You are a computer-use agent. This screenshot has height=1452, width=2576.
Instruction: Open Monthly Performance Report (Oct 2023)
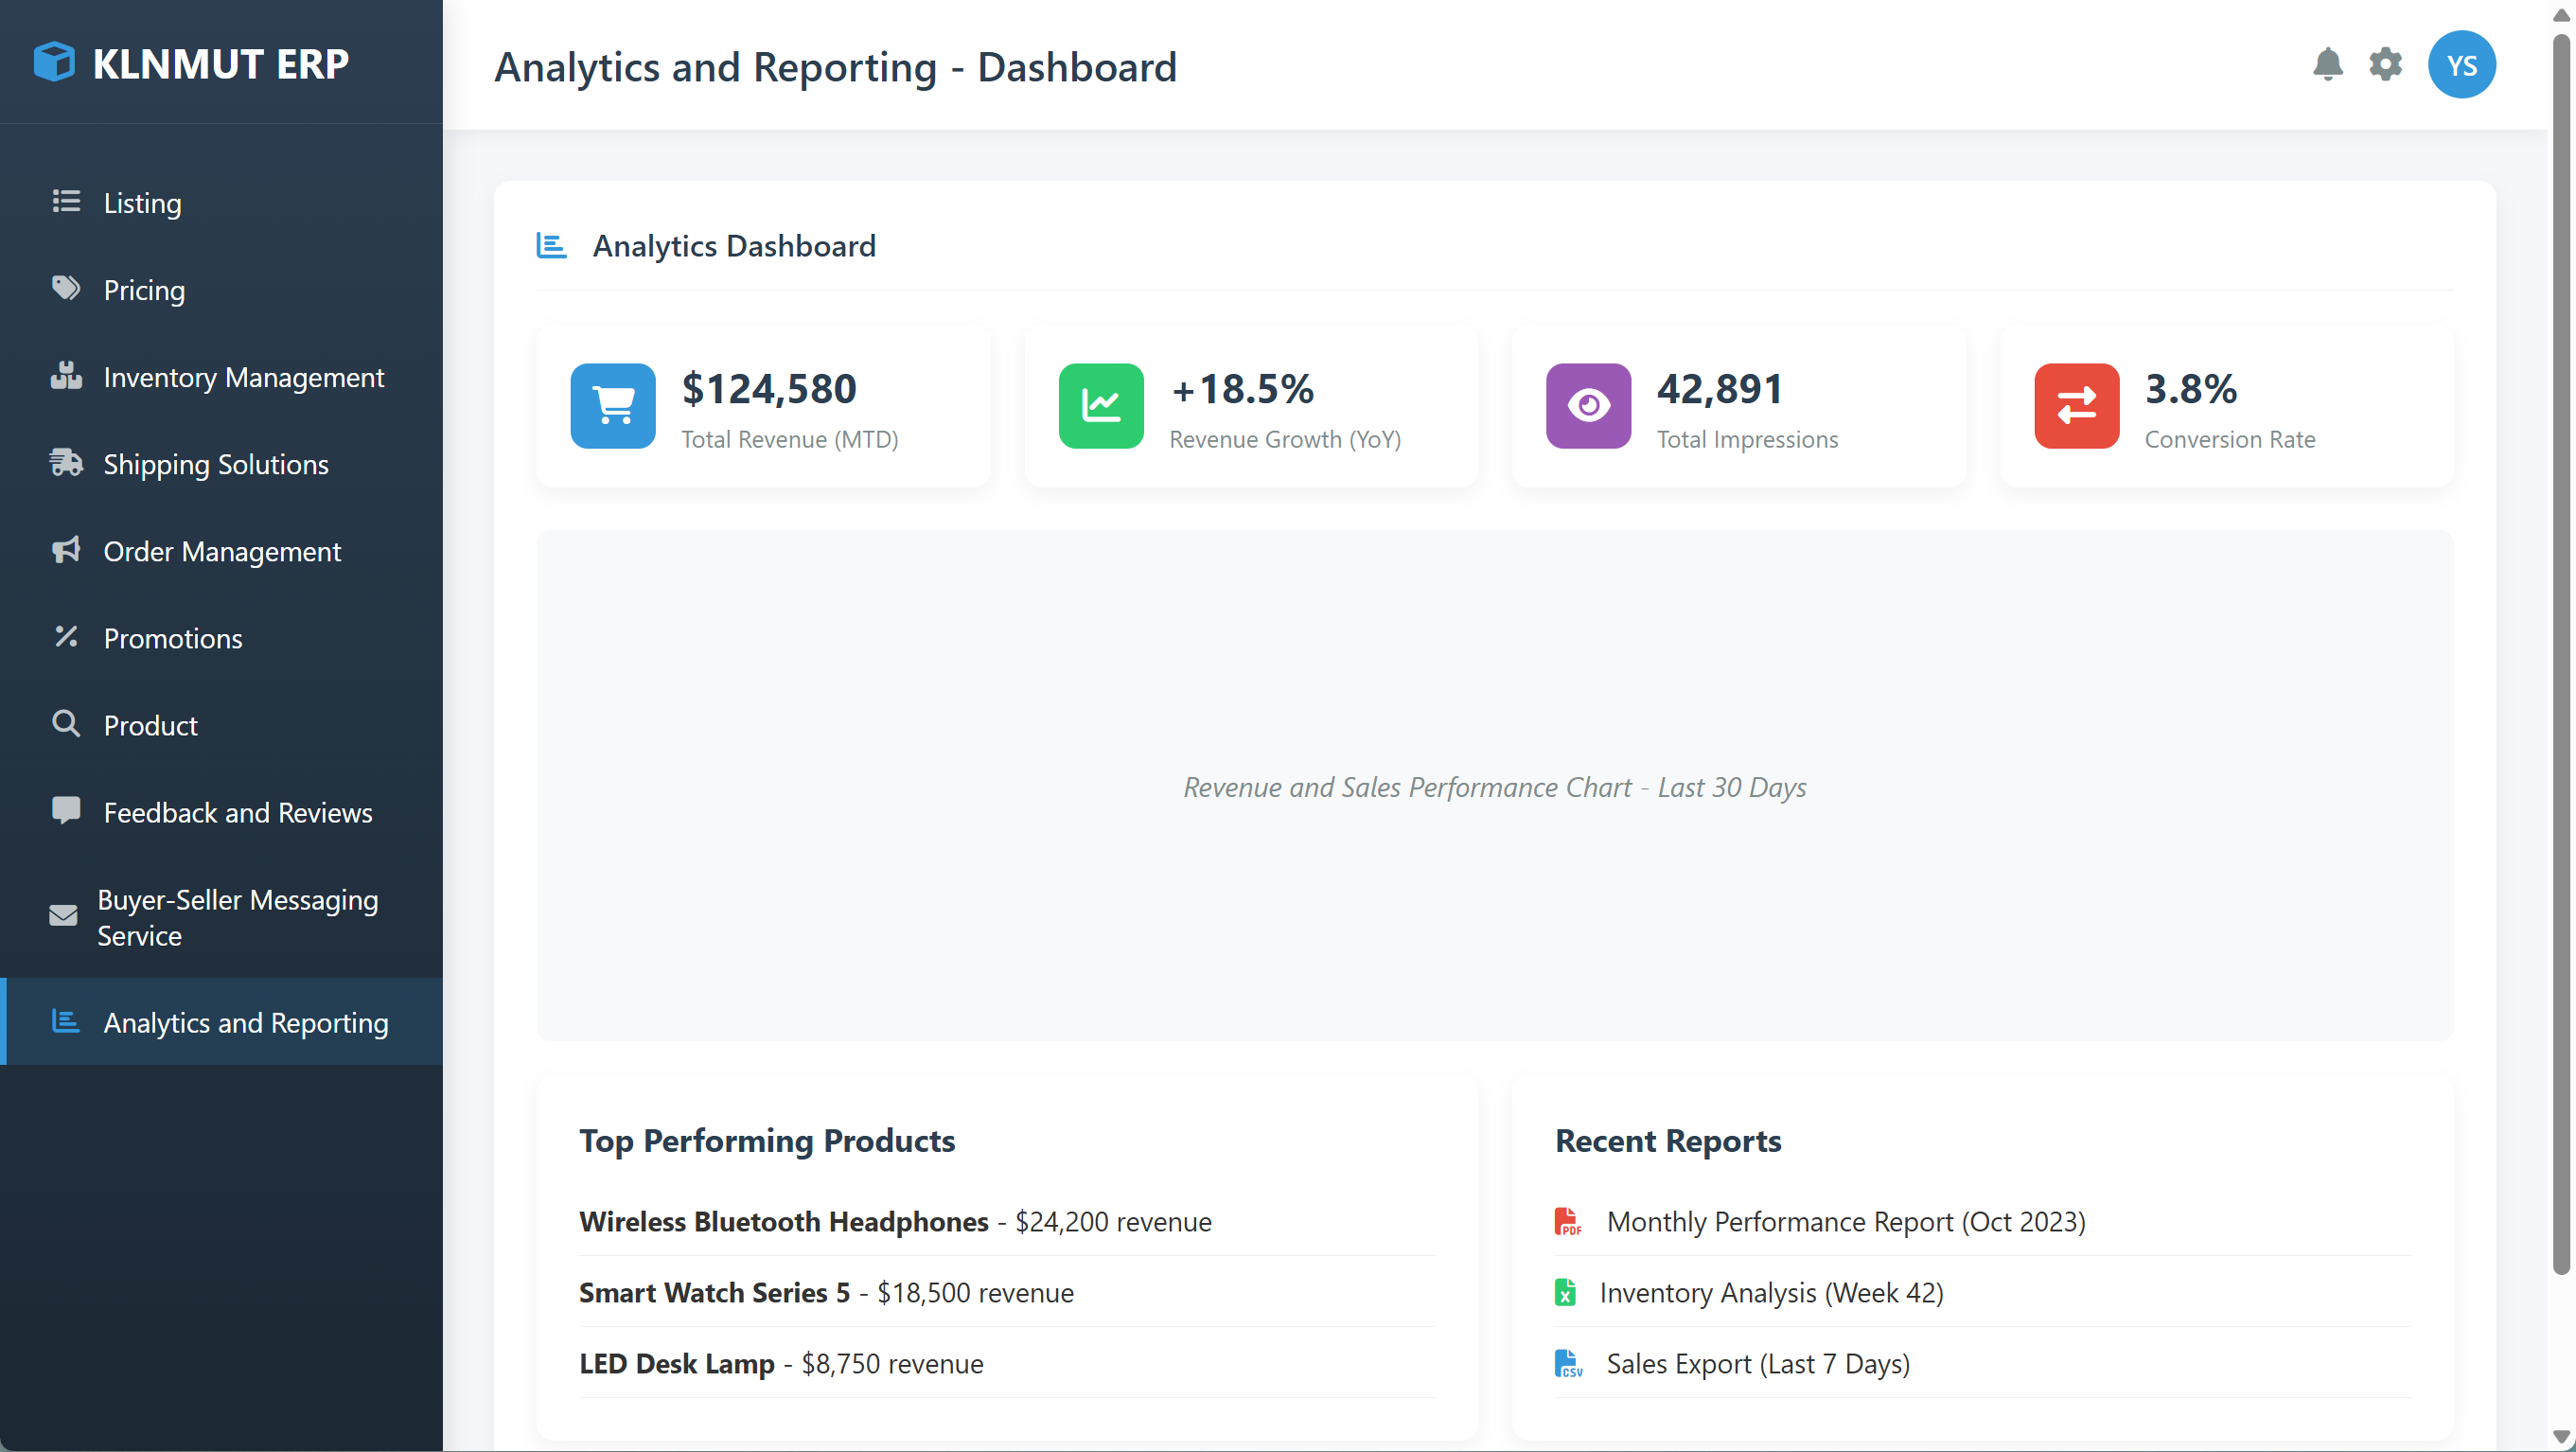click(x=1845, y=1221)
